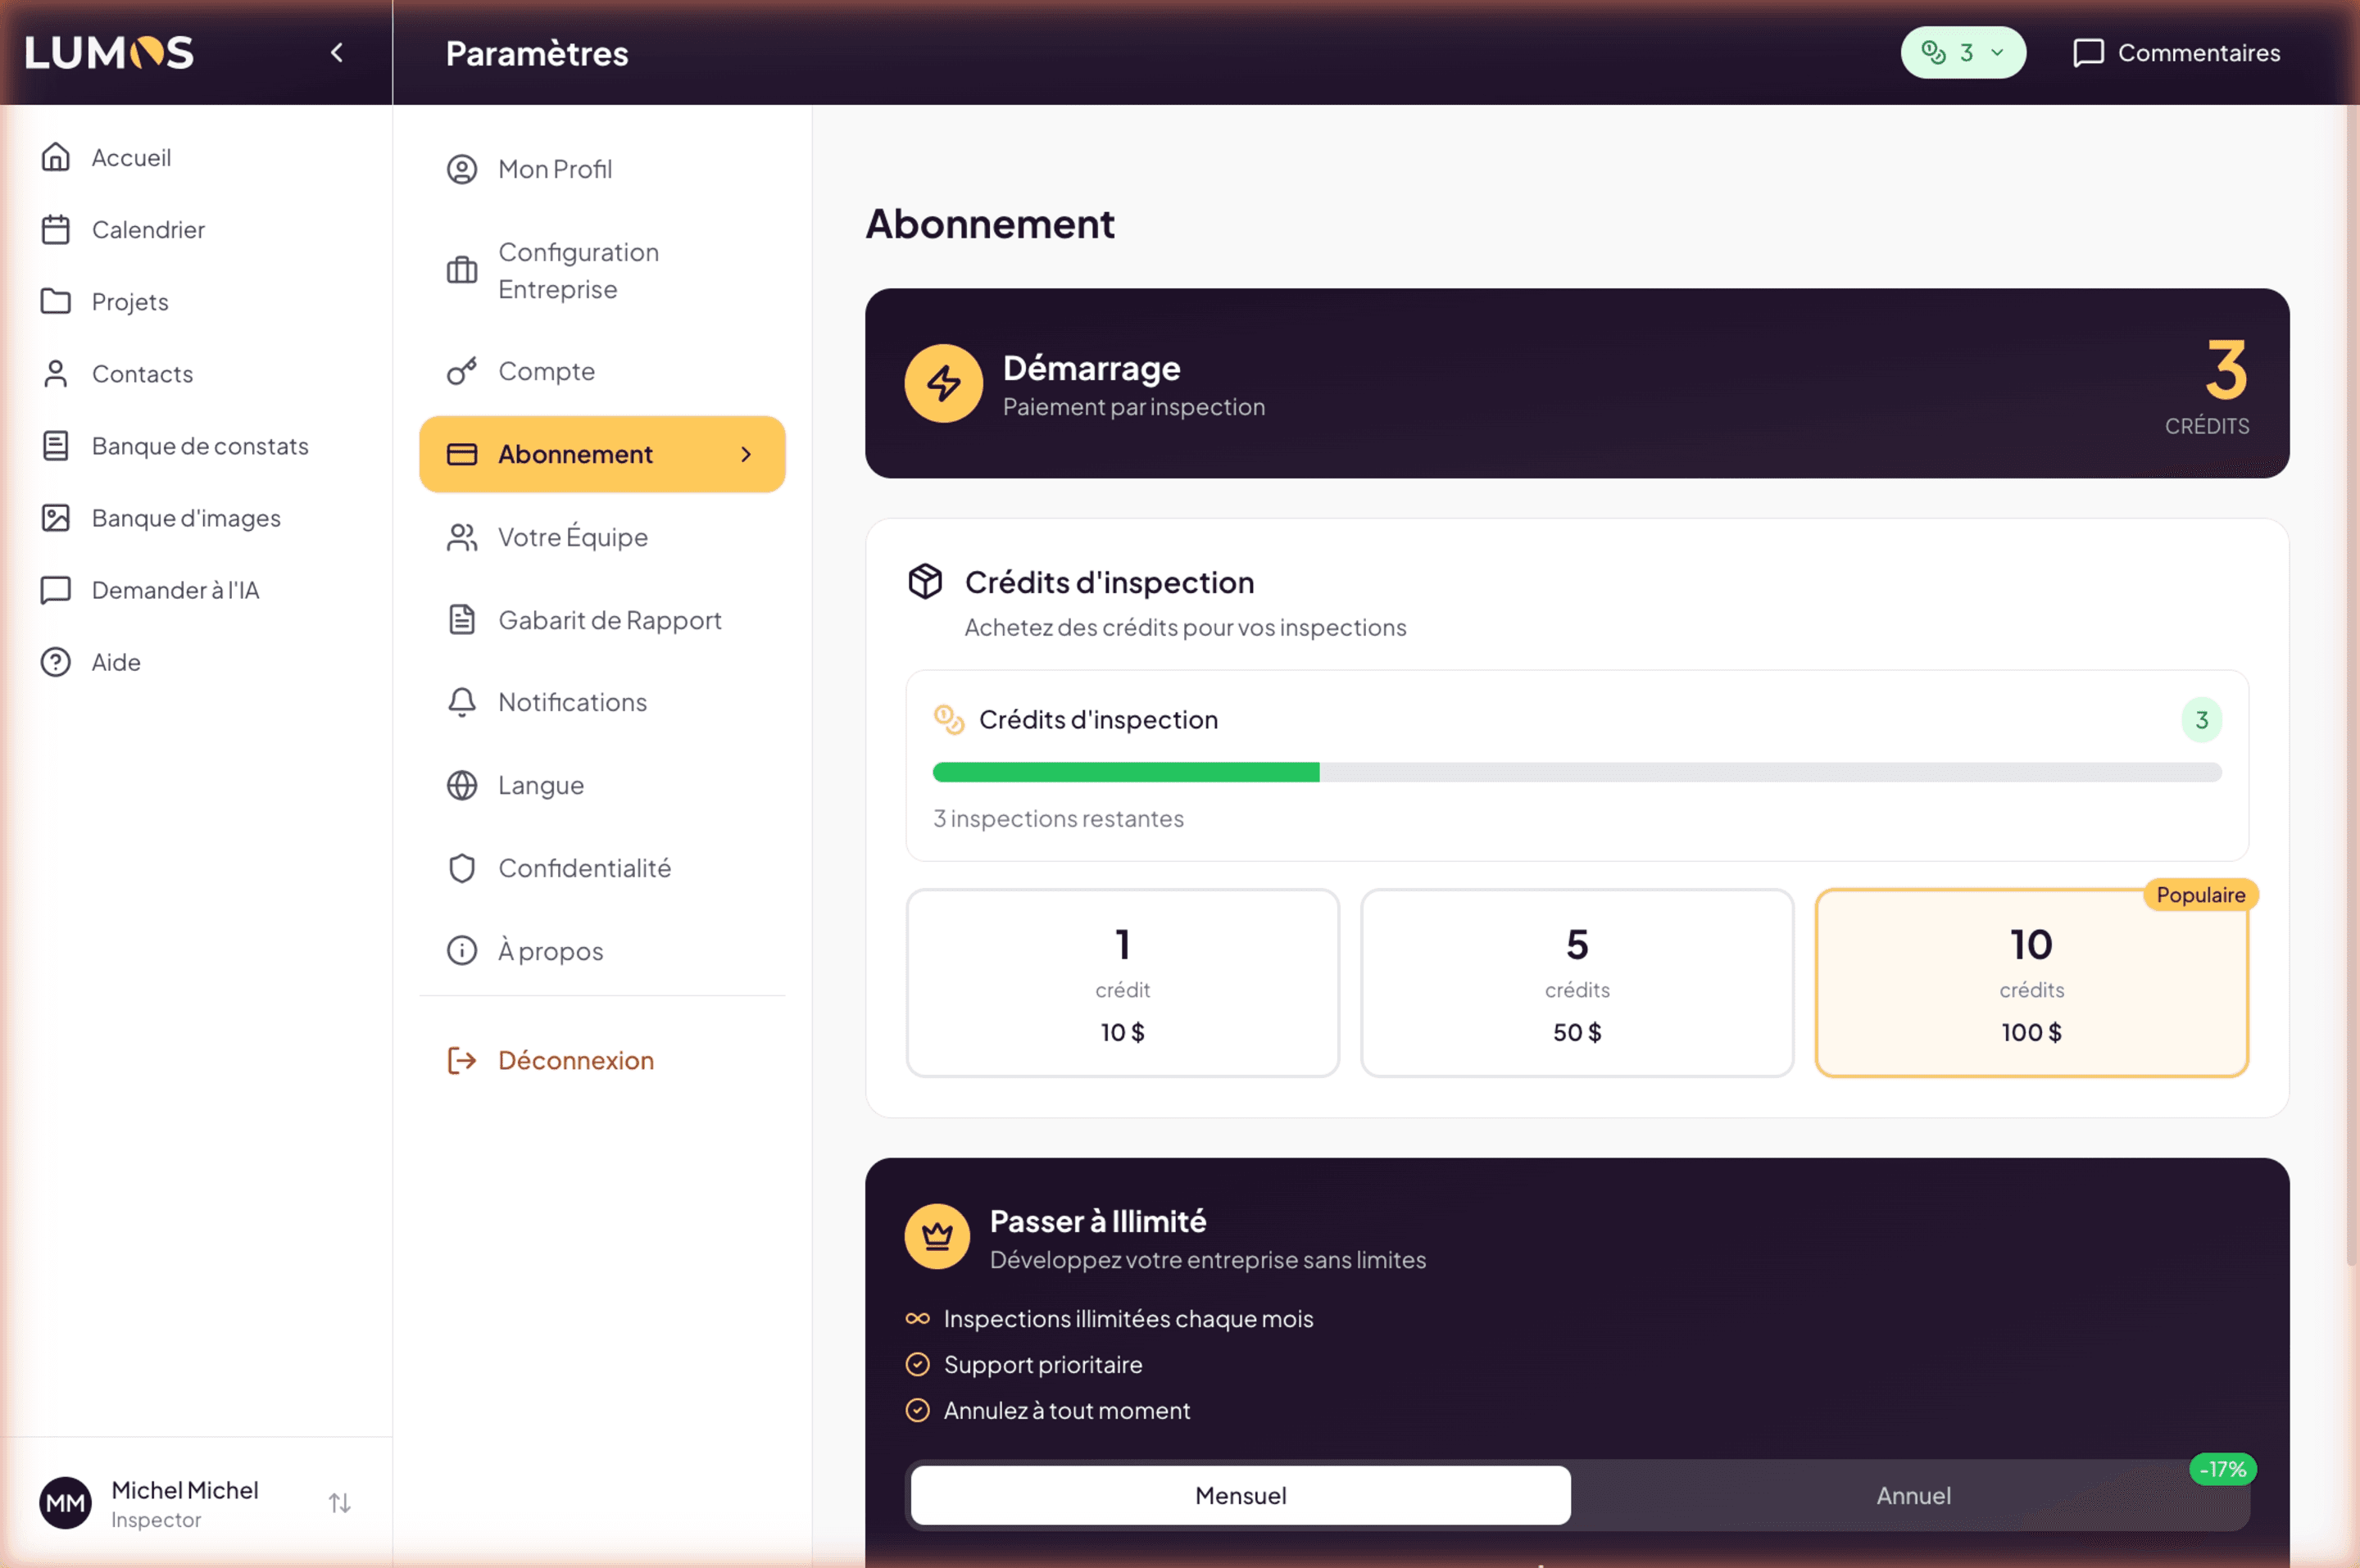The image size is (2360, 1568).
Task: Click the Aide question mark icon
Action: tap(56, 661)
